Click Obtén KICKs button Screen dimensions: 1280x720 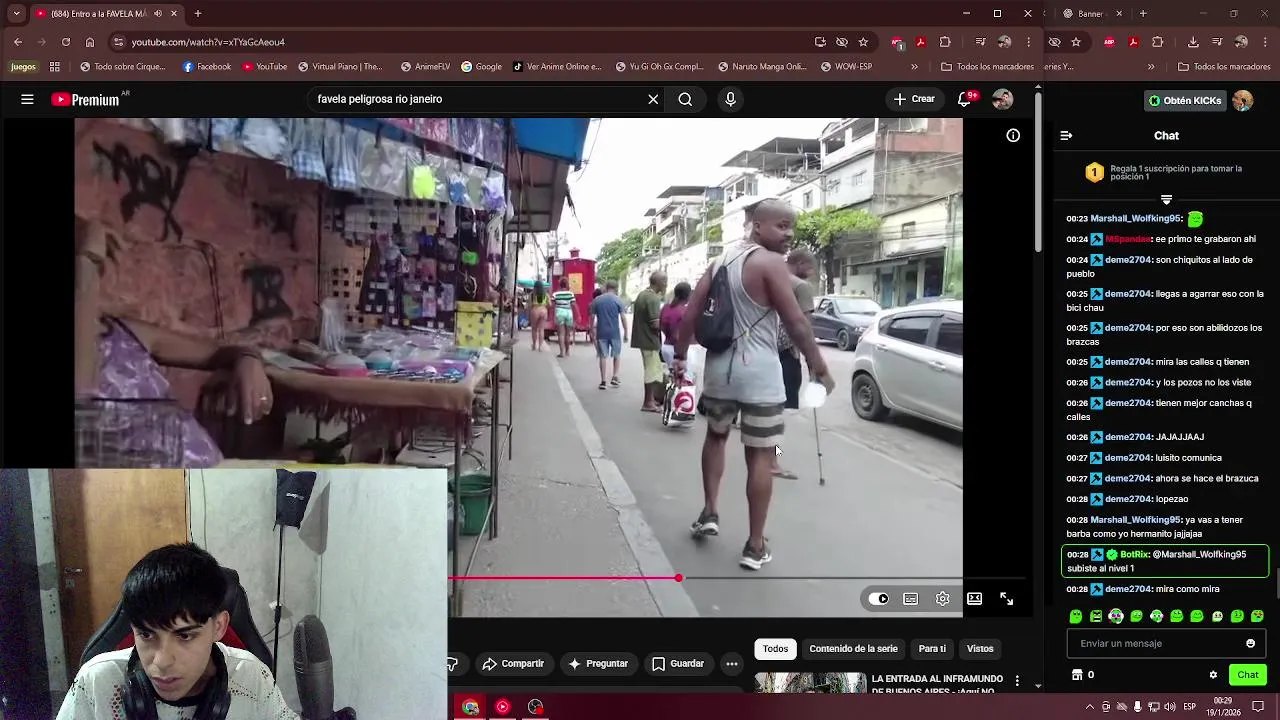1185,101
